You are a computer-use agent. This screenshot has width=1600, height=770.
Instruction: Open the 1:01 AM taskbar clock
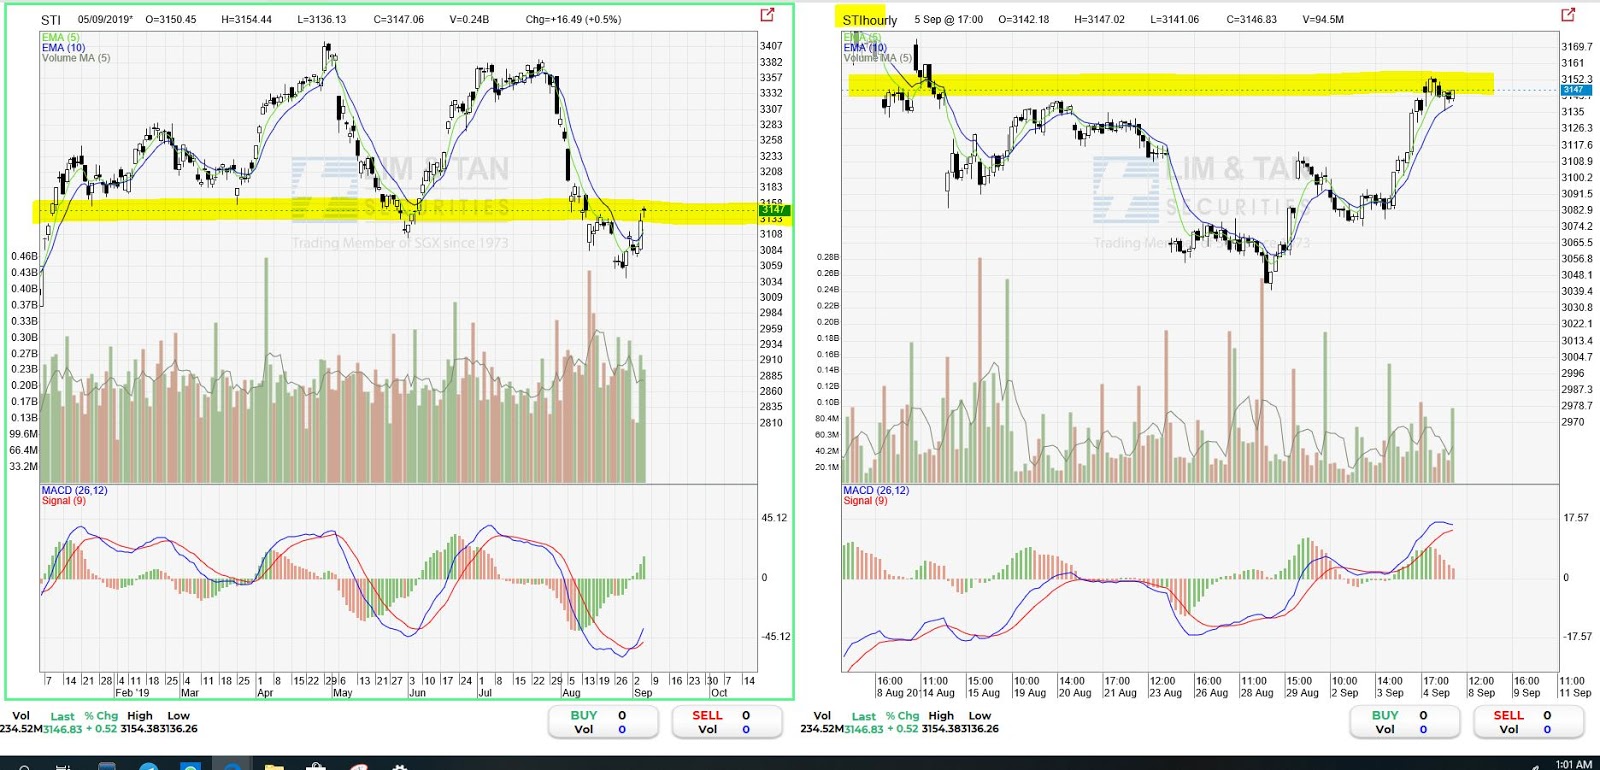[x=1573, y=764]
